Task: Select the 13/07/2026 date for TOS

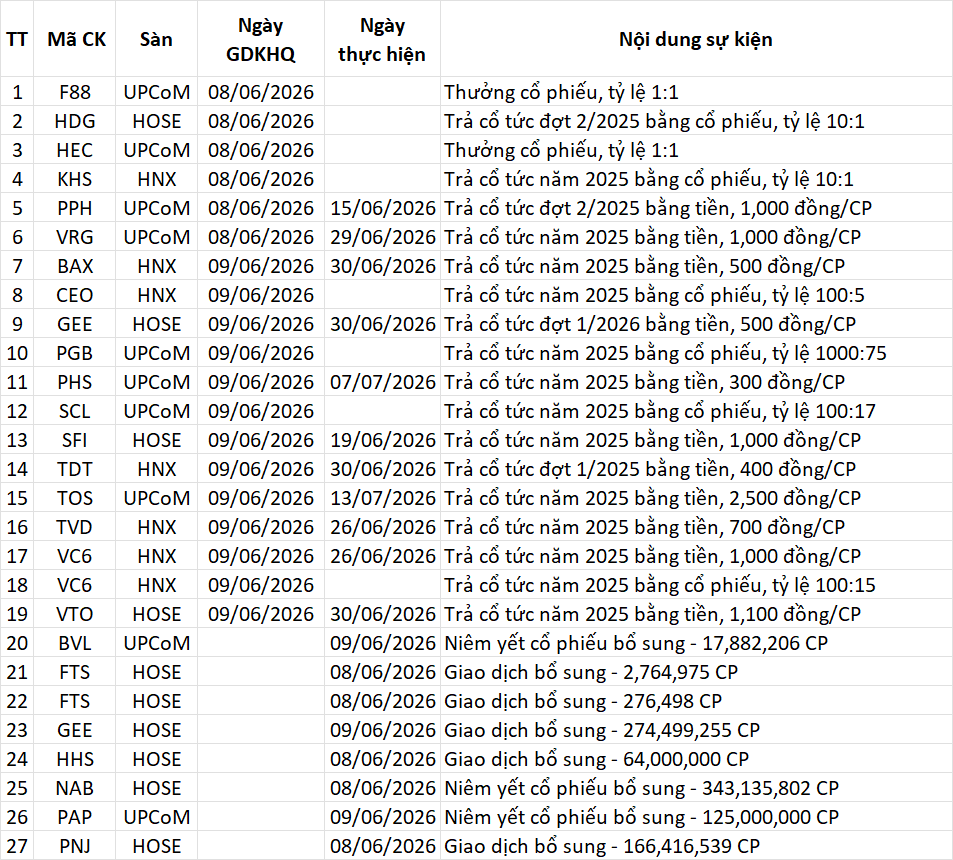Action: [x=383, y=498]
